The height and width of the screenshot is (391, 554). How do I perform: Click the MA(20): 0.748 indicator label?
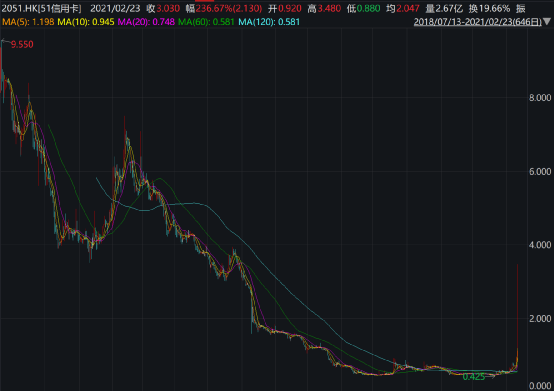point(146,22)
